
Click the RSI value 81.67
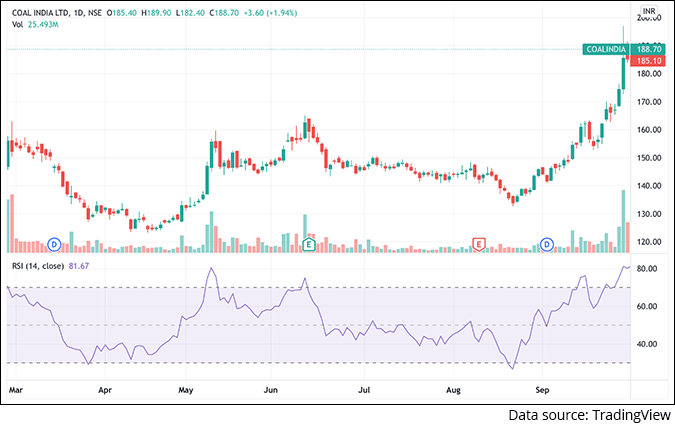click(79, 266)
